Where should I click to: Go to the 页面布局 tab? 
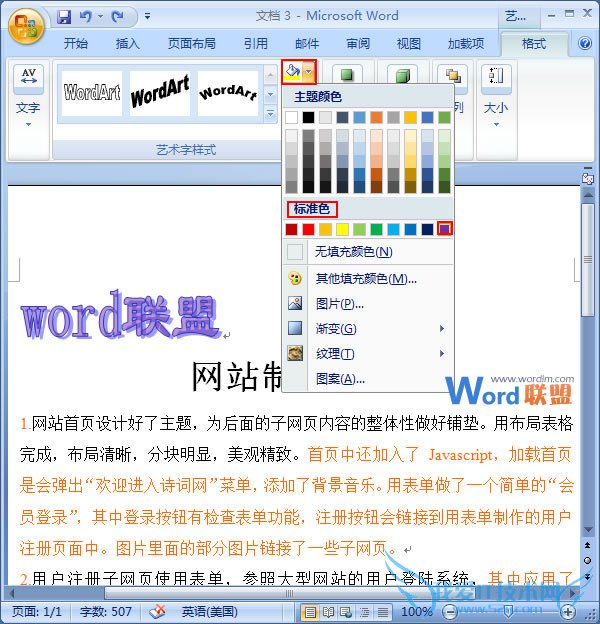pyautogui.click(x=191, y=43)
